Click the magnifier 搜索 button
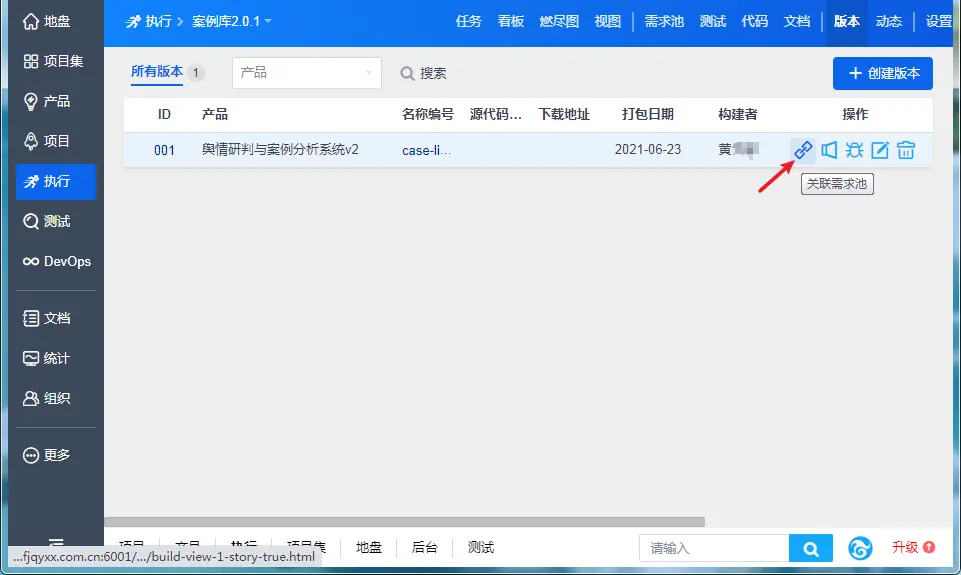This screenshot has height=575, width=961. coord(423,73)
